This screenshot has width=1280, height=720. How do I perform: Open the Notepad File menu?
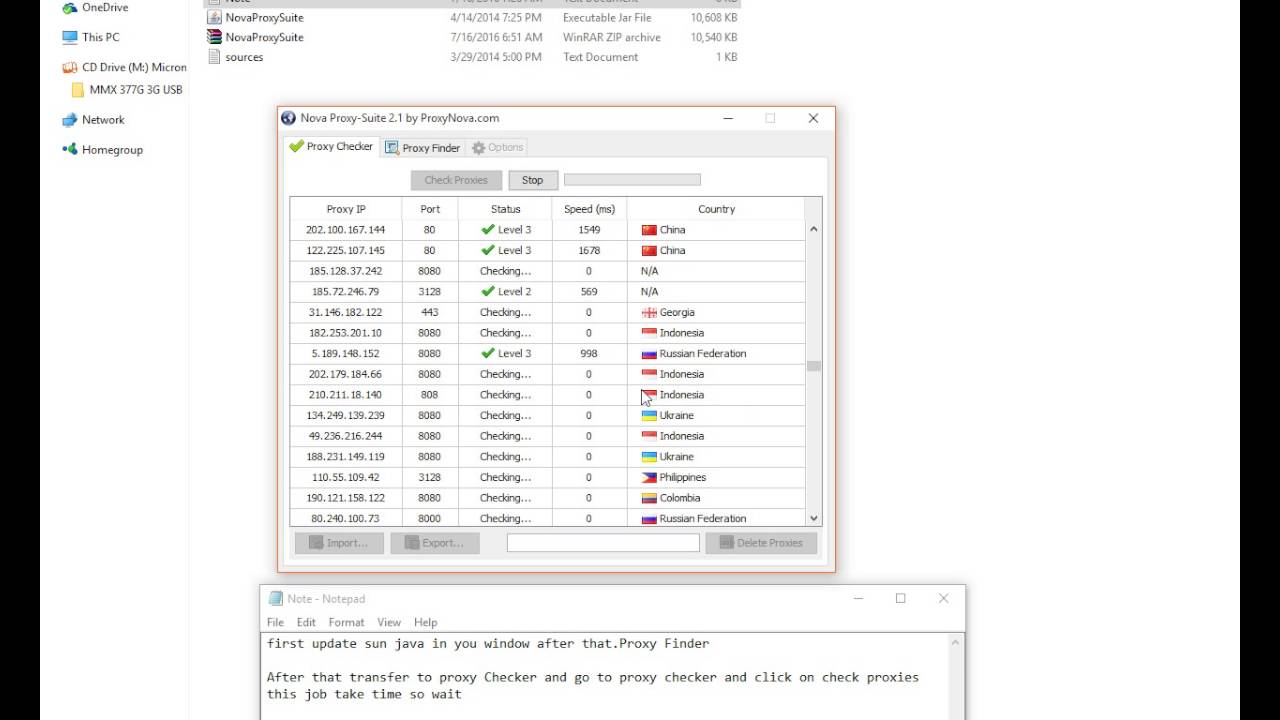[x=275, y=622]
